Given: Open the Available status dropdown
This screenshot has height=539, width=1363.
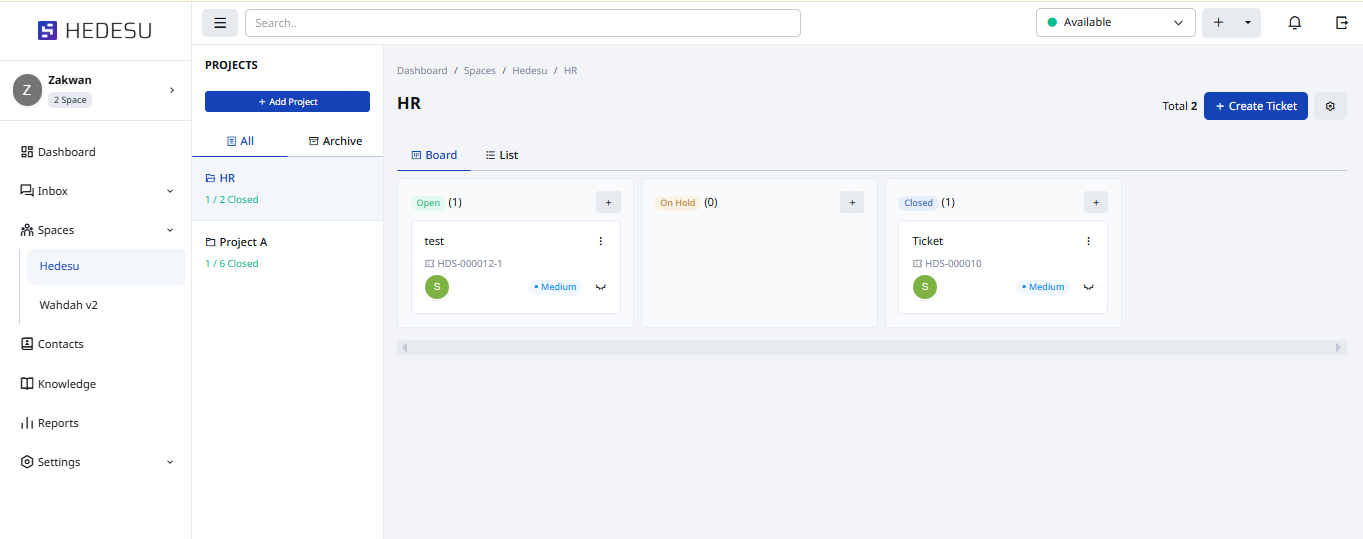Looking at the screenshot, I should [x=1115, y=23].
